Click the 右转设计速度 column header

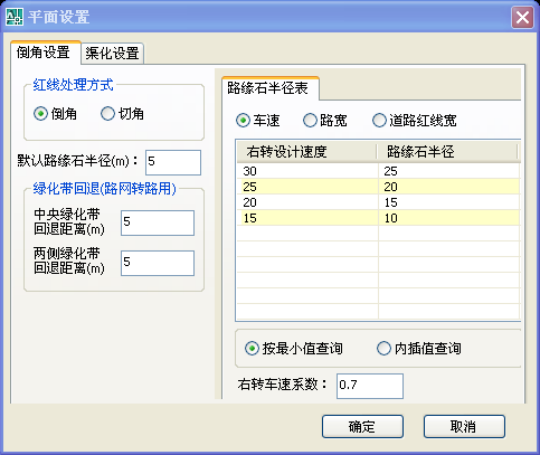tap(307, 152)
